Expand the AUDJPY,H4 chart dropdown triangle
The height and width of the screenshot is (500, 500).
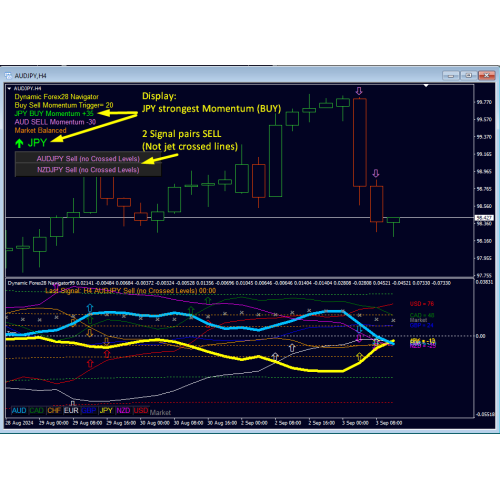(x=9, y=88)
